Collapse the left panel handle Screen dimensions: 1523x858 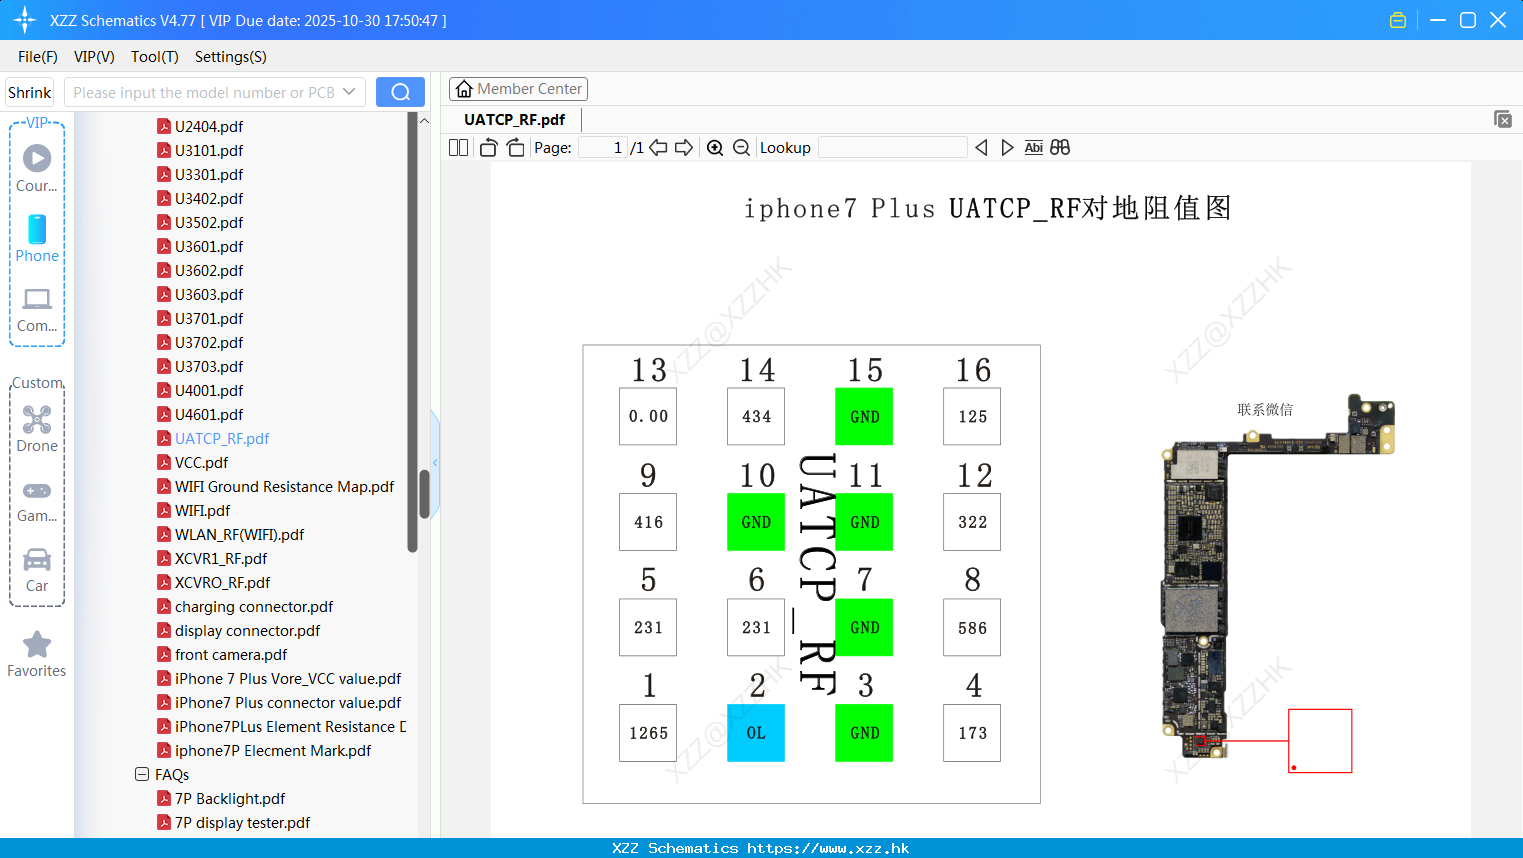pos(435,462)
